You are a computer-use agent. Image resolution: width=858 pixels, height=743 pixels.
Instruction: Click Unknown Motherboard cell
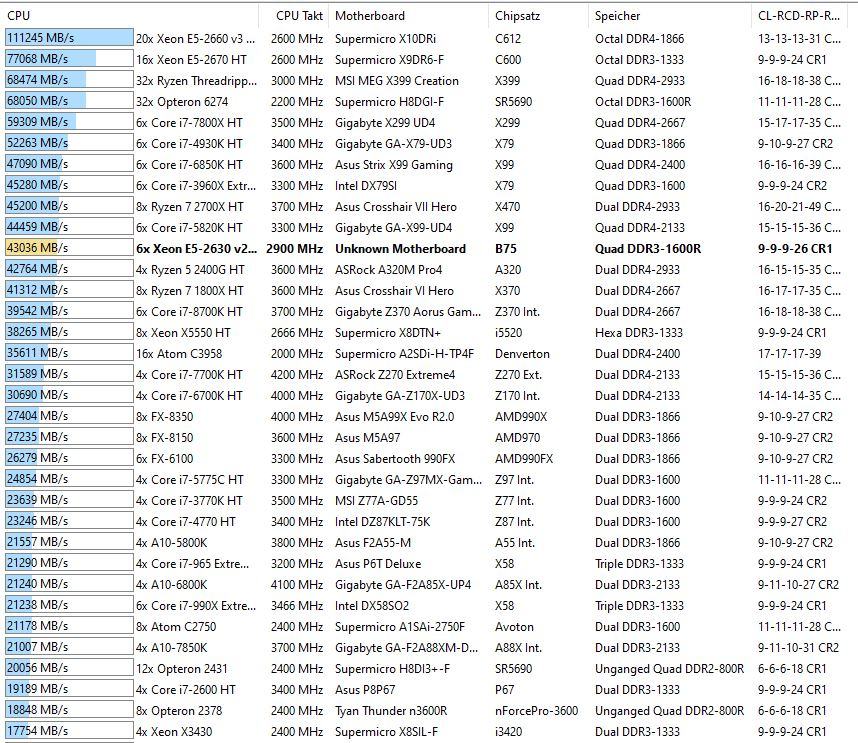click(401, 249)
